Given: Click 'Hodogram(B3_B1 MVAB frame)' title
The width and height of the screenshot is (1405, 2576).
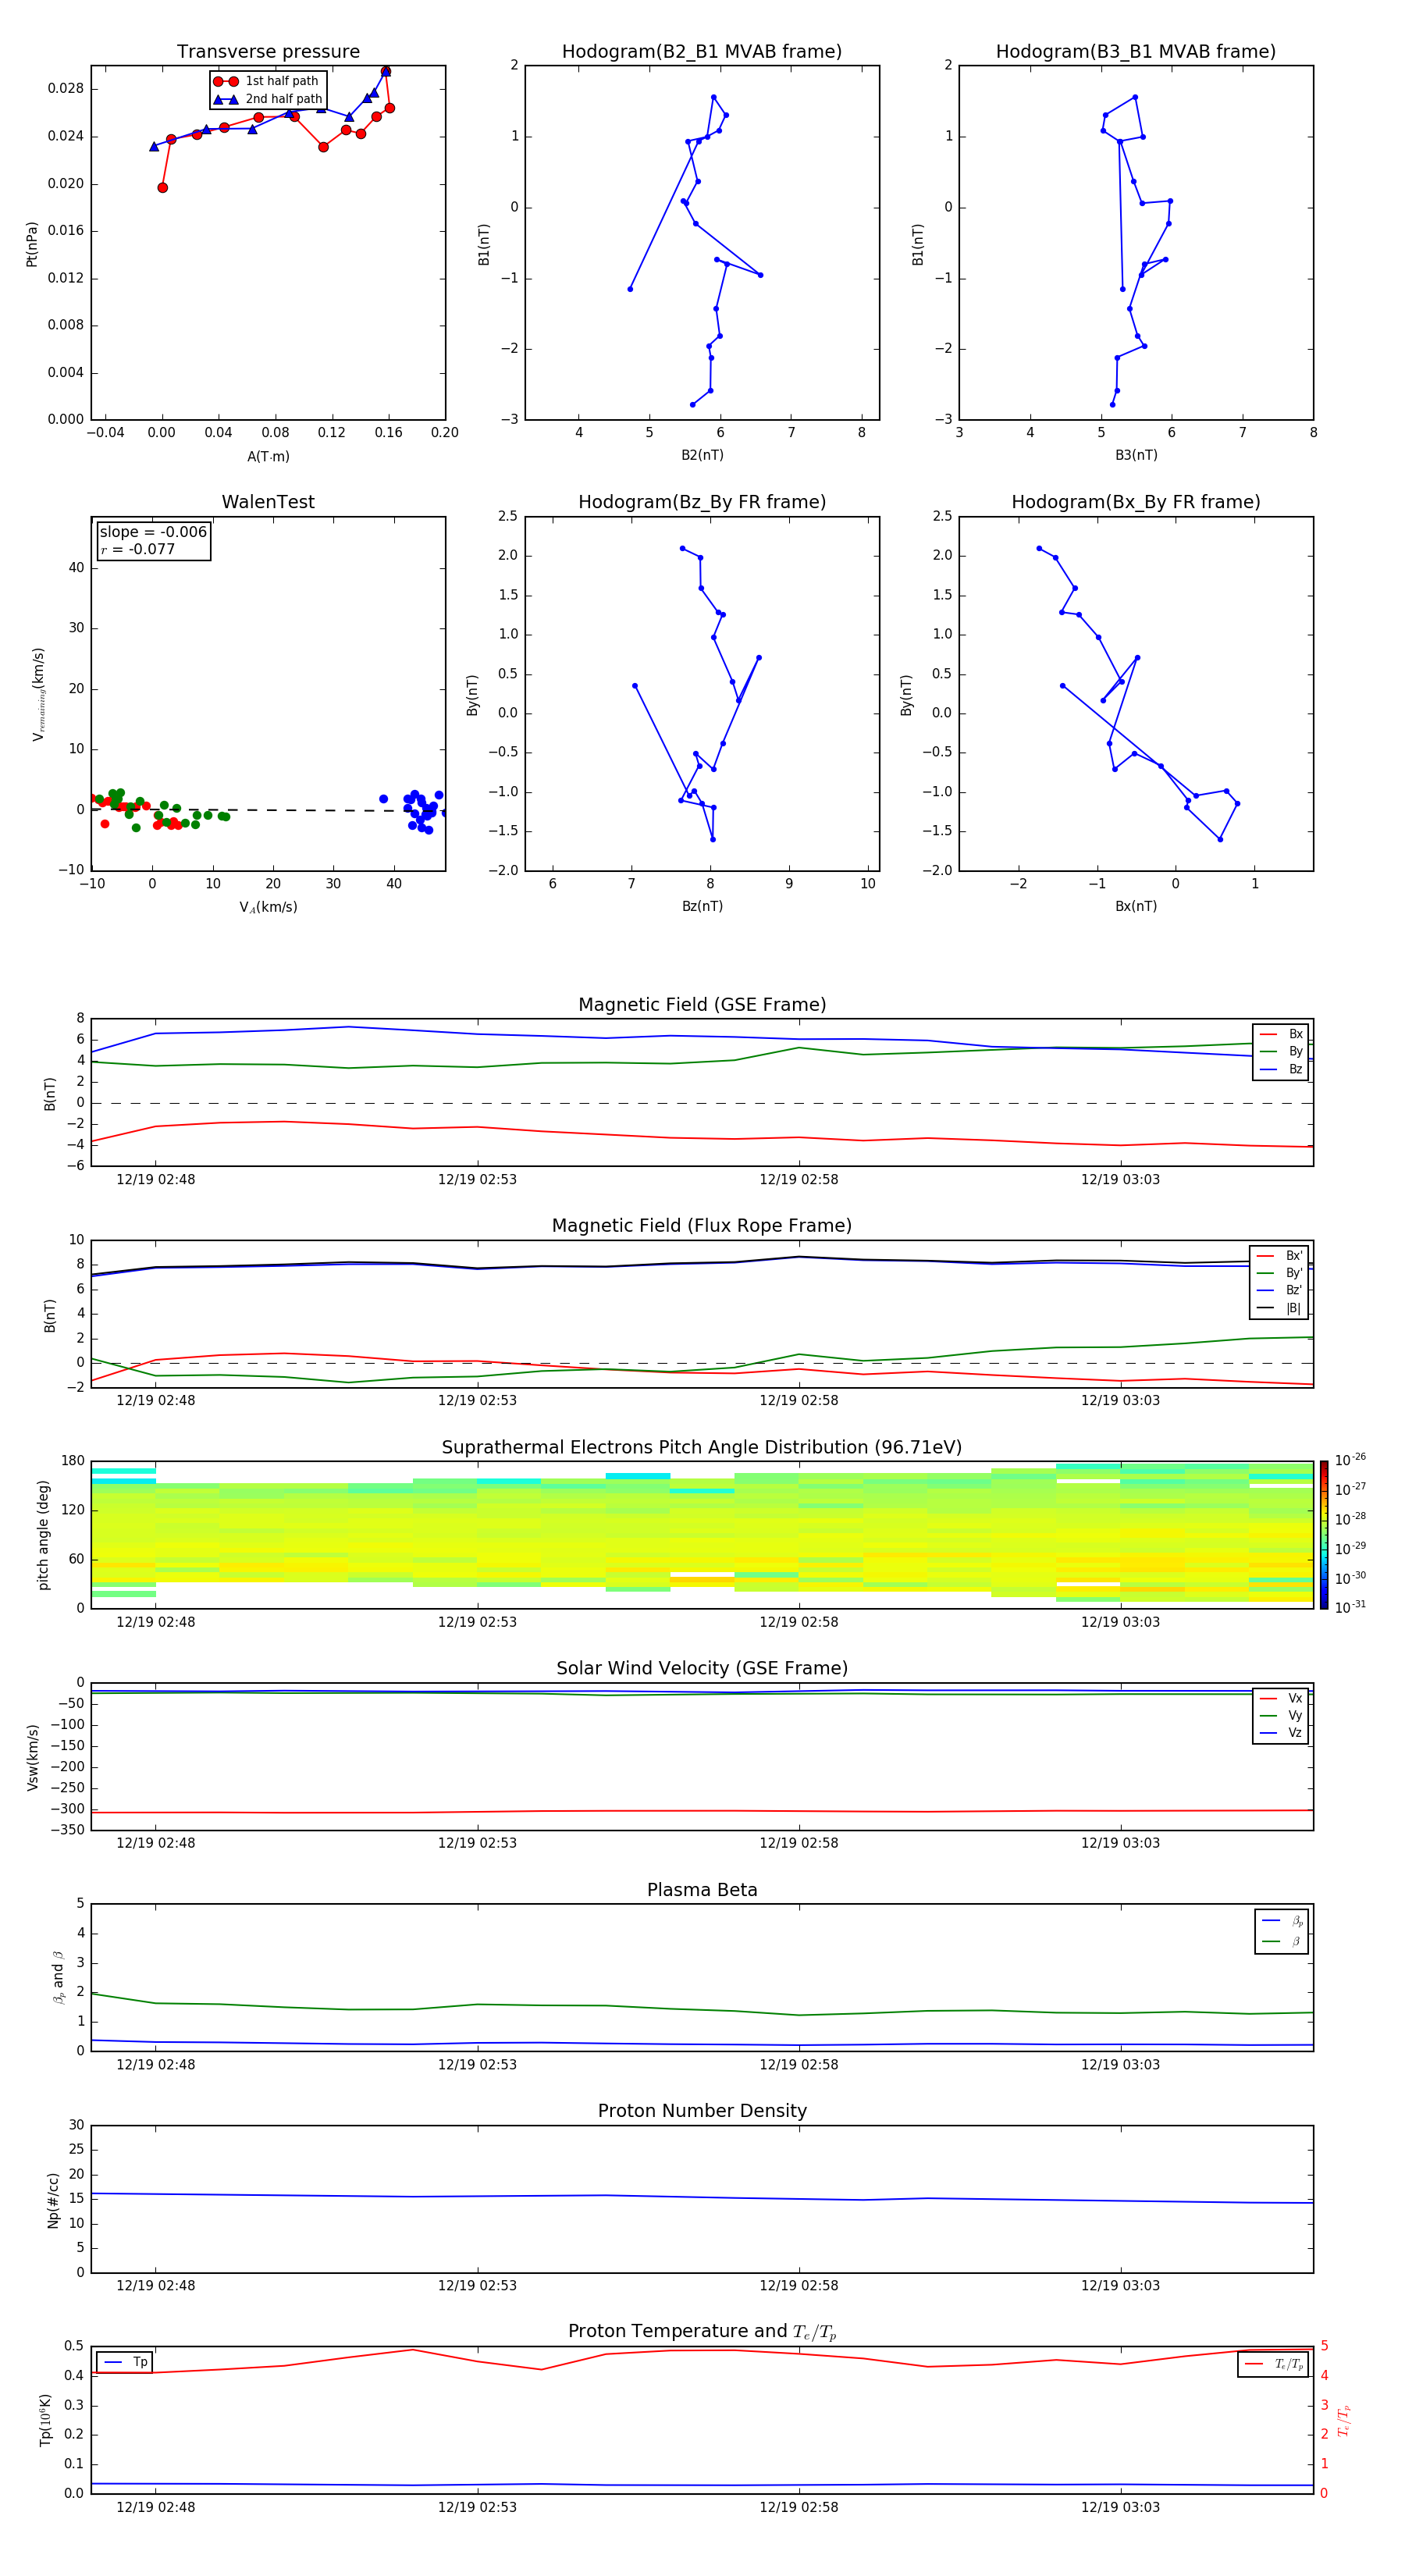Looking at the screenshot, I should tap(1136, 52).
